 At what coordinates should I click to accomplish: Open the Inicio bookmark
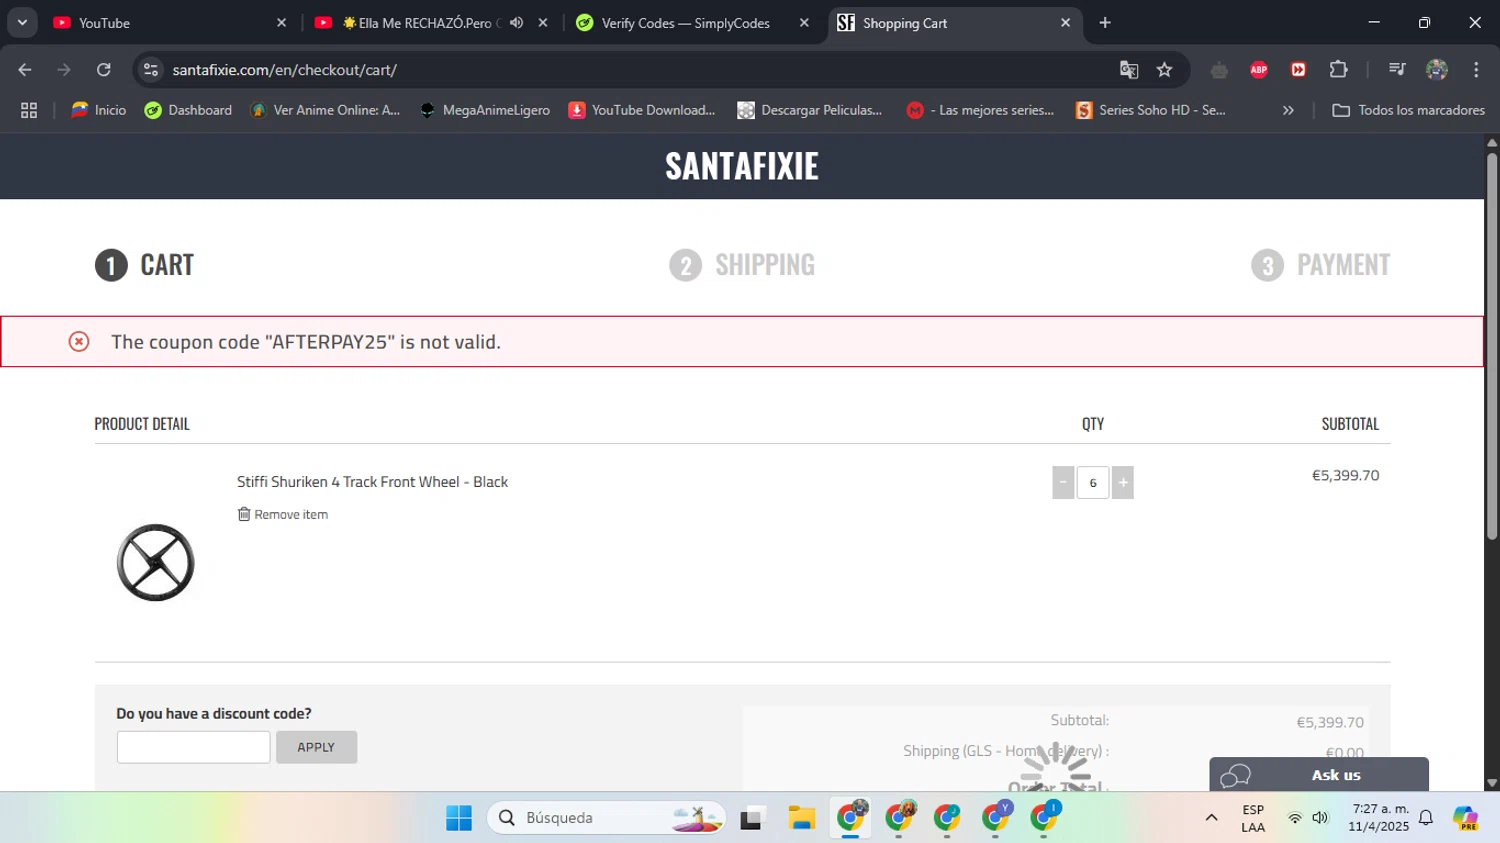click(98, 110)
